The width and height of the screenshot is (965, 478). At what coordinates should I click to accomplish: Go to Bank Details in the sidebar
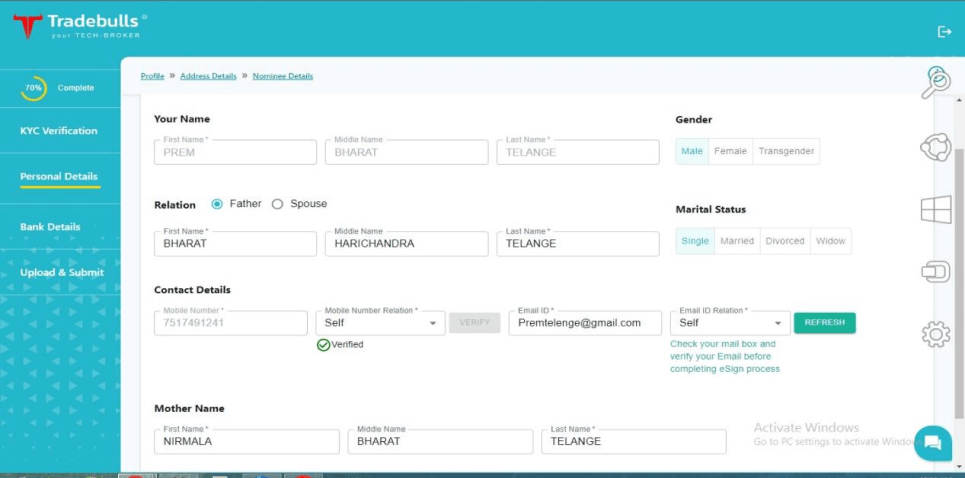point(50,227)
